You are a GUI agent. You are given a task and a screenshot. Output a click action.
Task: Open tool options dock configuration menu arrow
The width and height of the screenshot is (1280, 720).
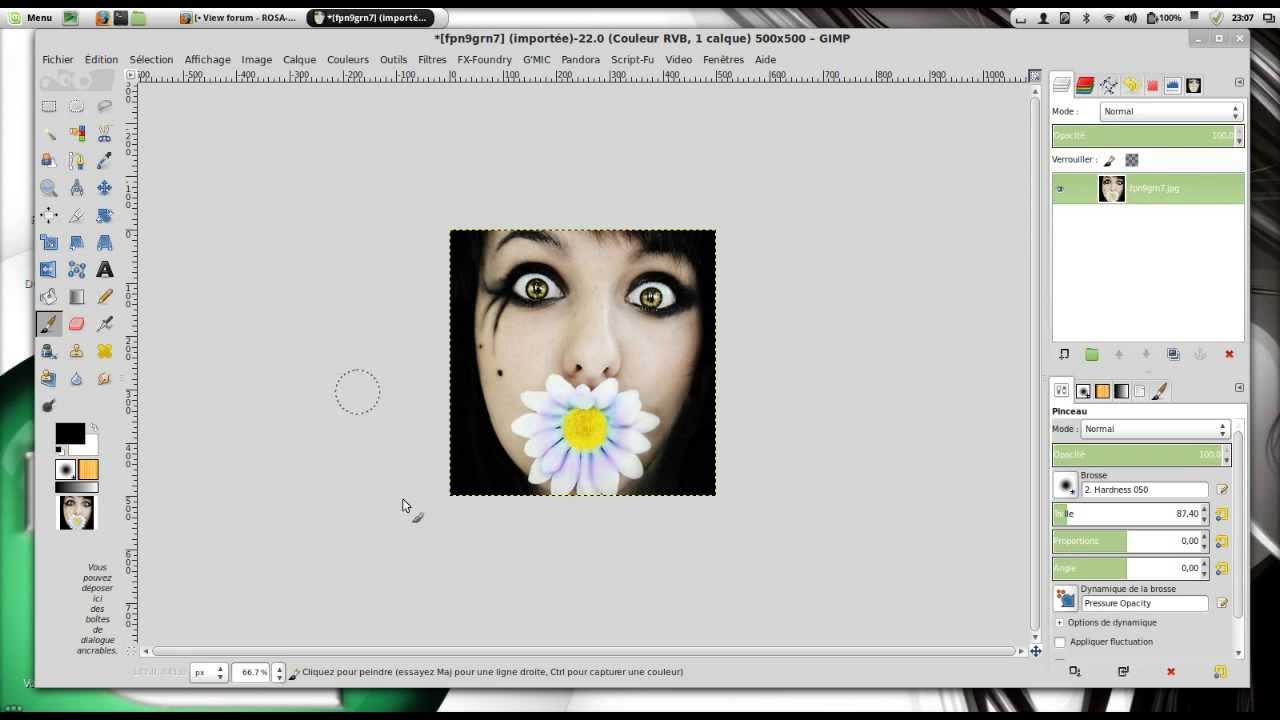(1240, 387)
